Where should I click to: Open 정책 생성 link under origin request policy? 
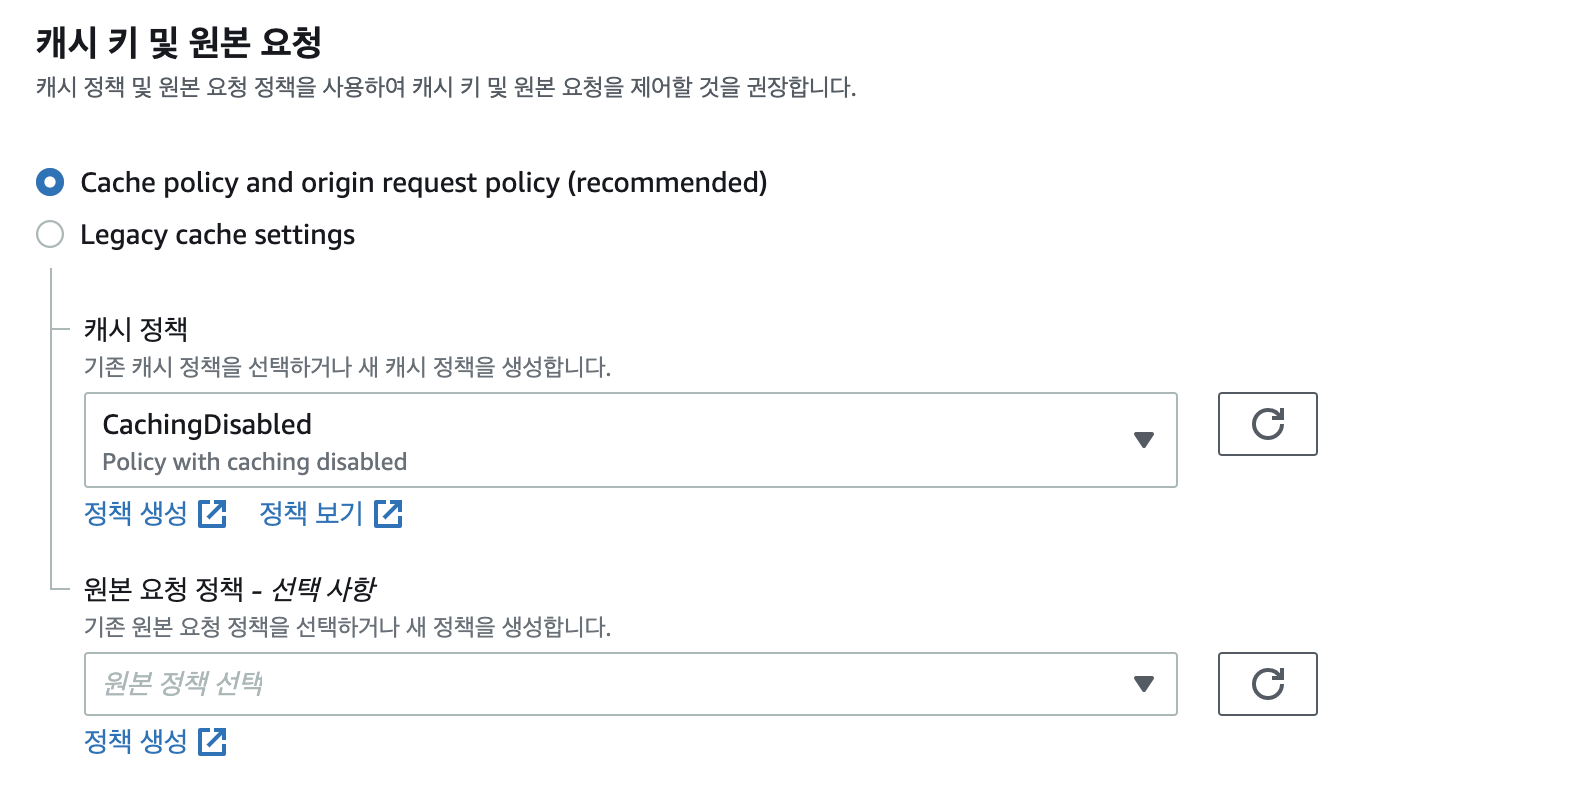pos(136,742)
